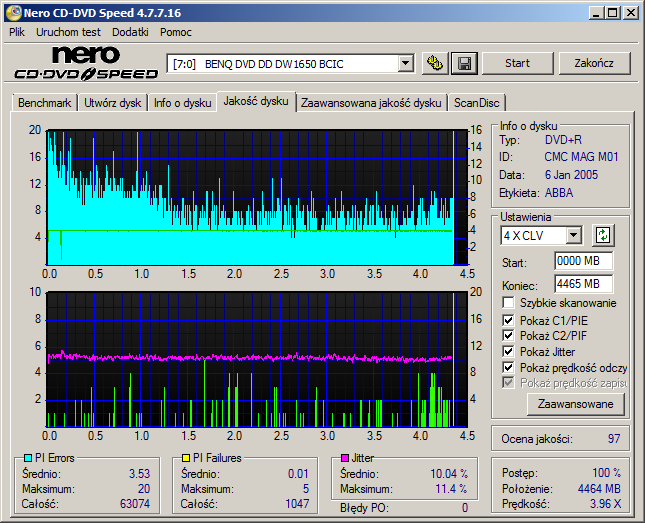
Task: Click the Zakończ button
Action: (594, 63)
